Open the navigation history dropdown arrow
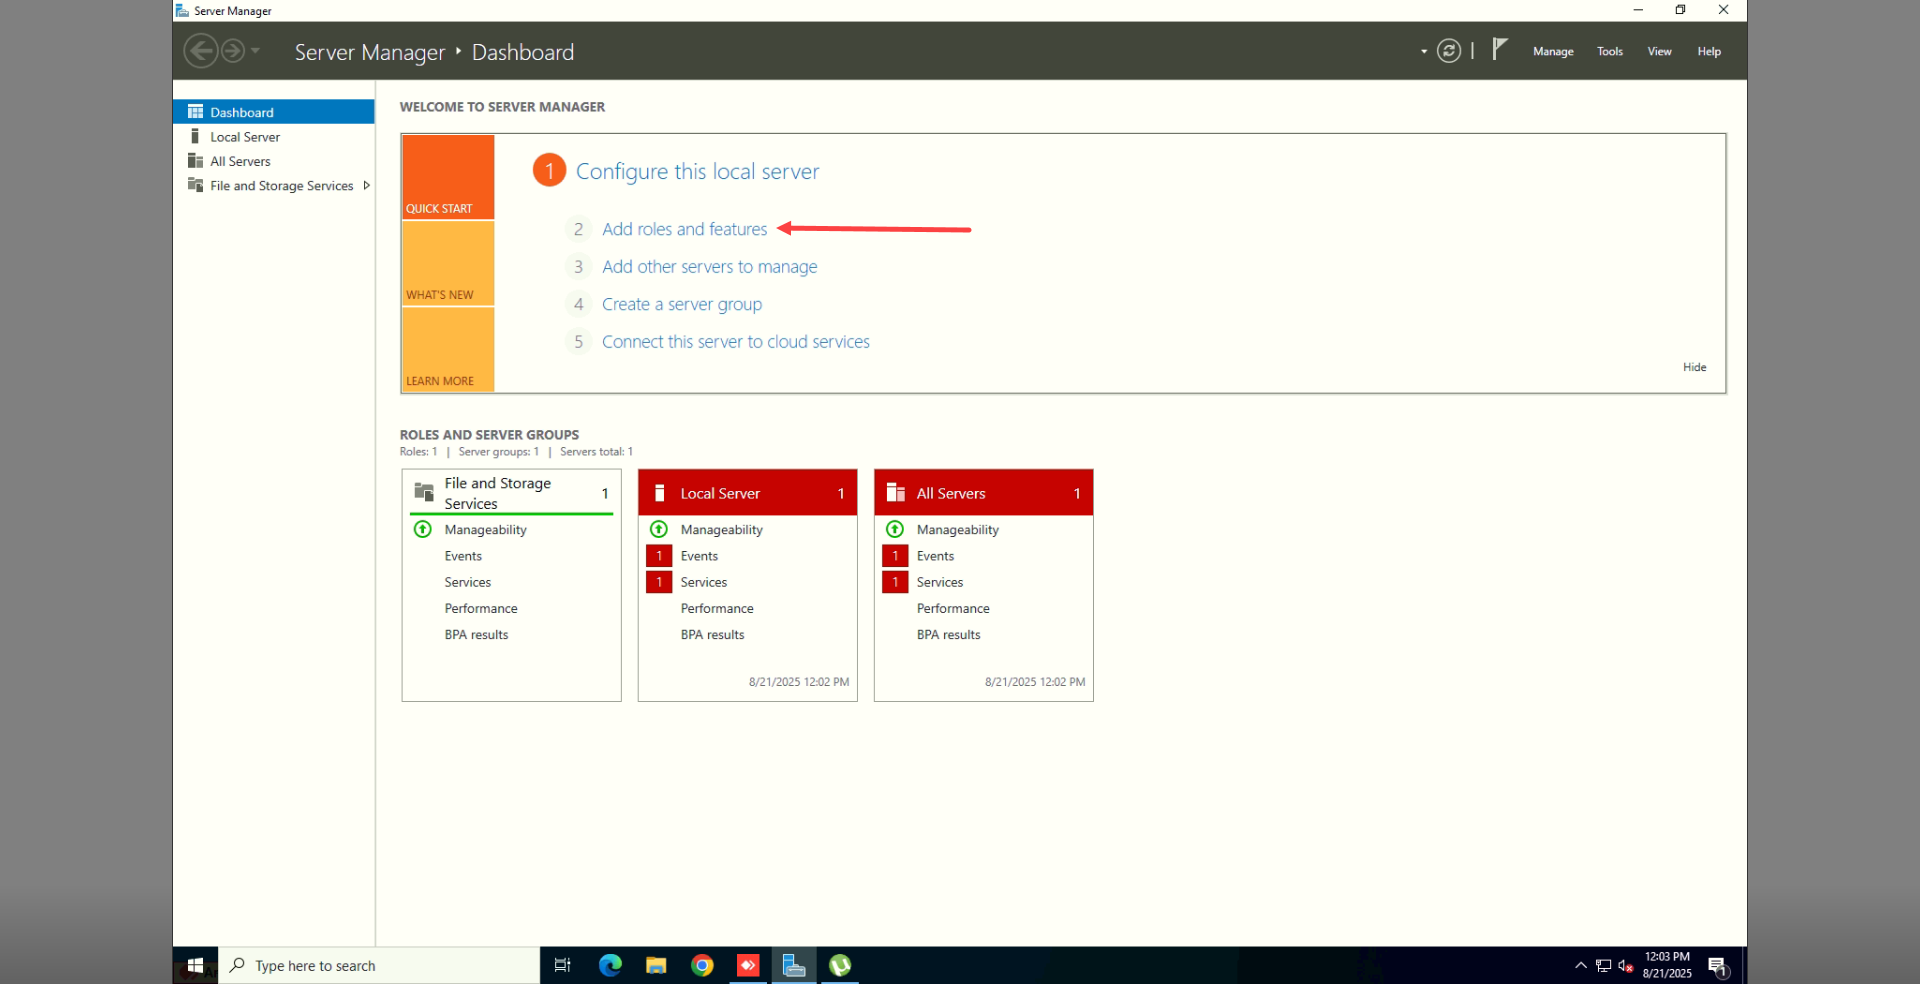The width and height of the screenshot is (1920, 984). pos(256,51)
